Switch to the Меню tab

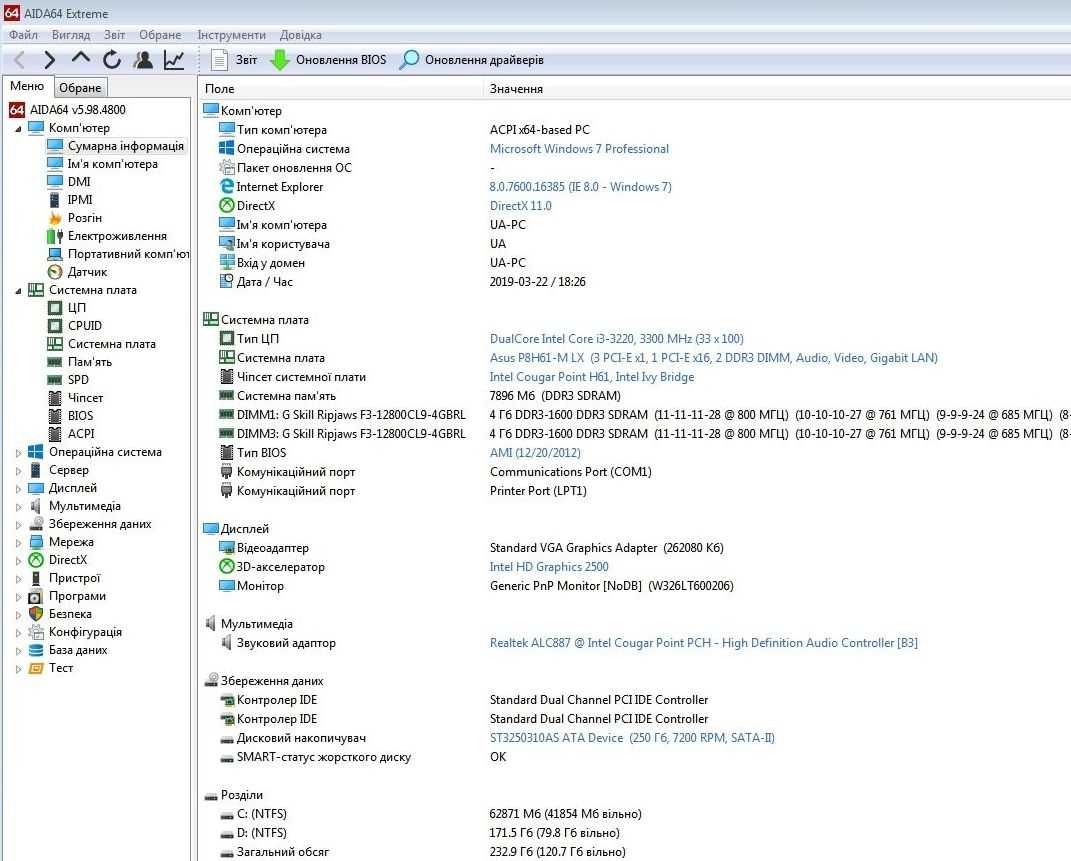point(27,86)
